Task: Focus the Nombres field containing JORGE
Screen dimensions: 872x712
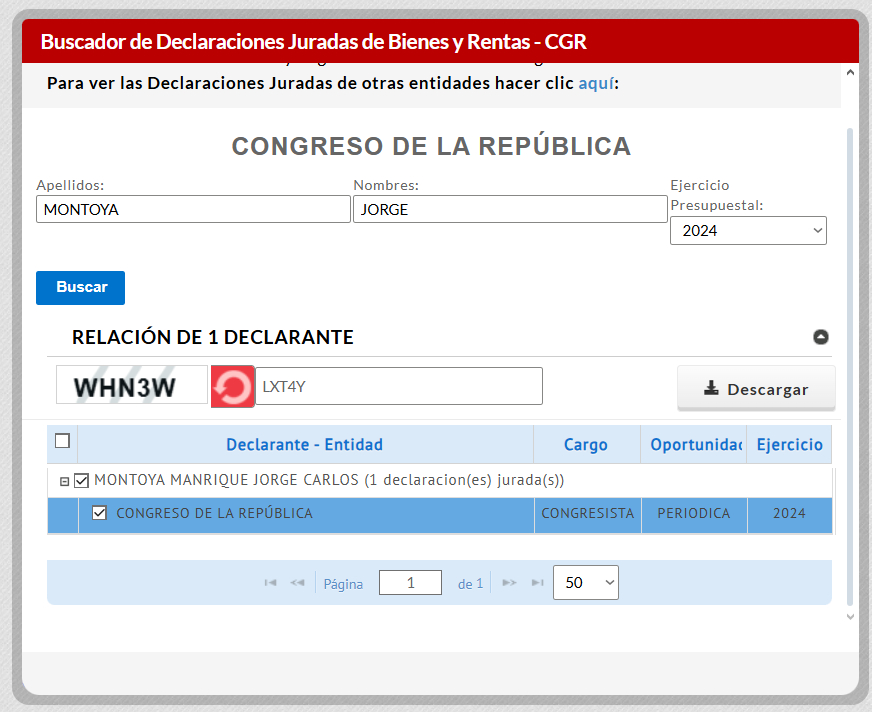Action: (x=510, y=209)
